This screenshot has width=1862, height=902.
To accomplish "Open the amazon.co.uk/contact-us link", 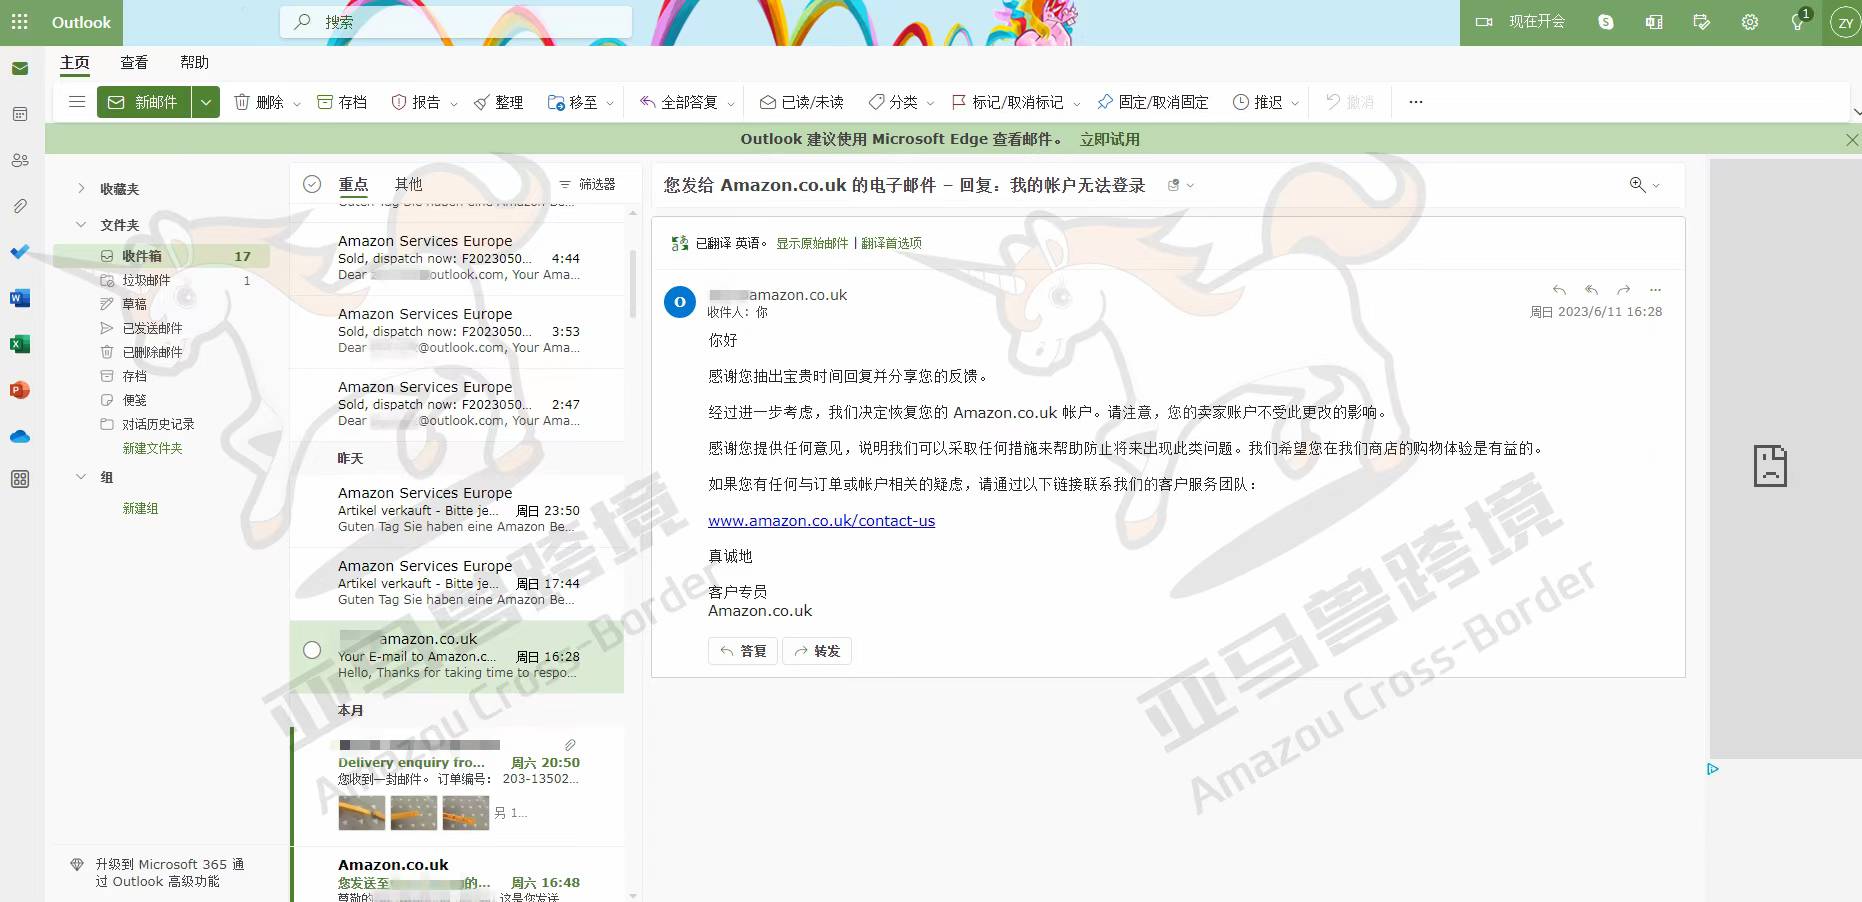I will (821, 521).
